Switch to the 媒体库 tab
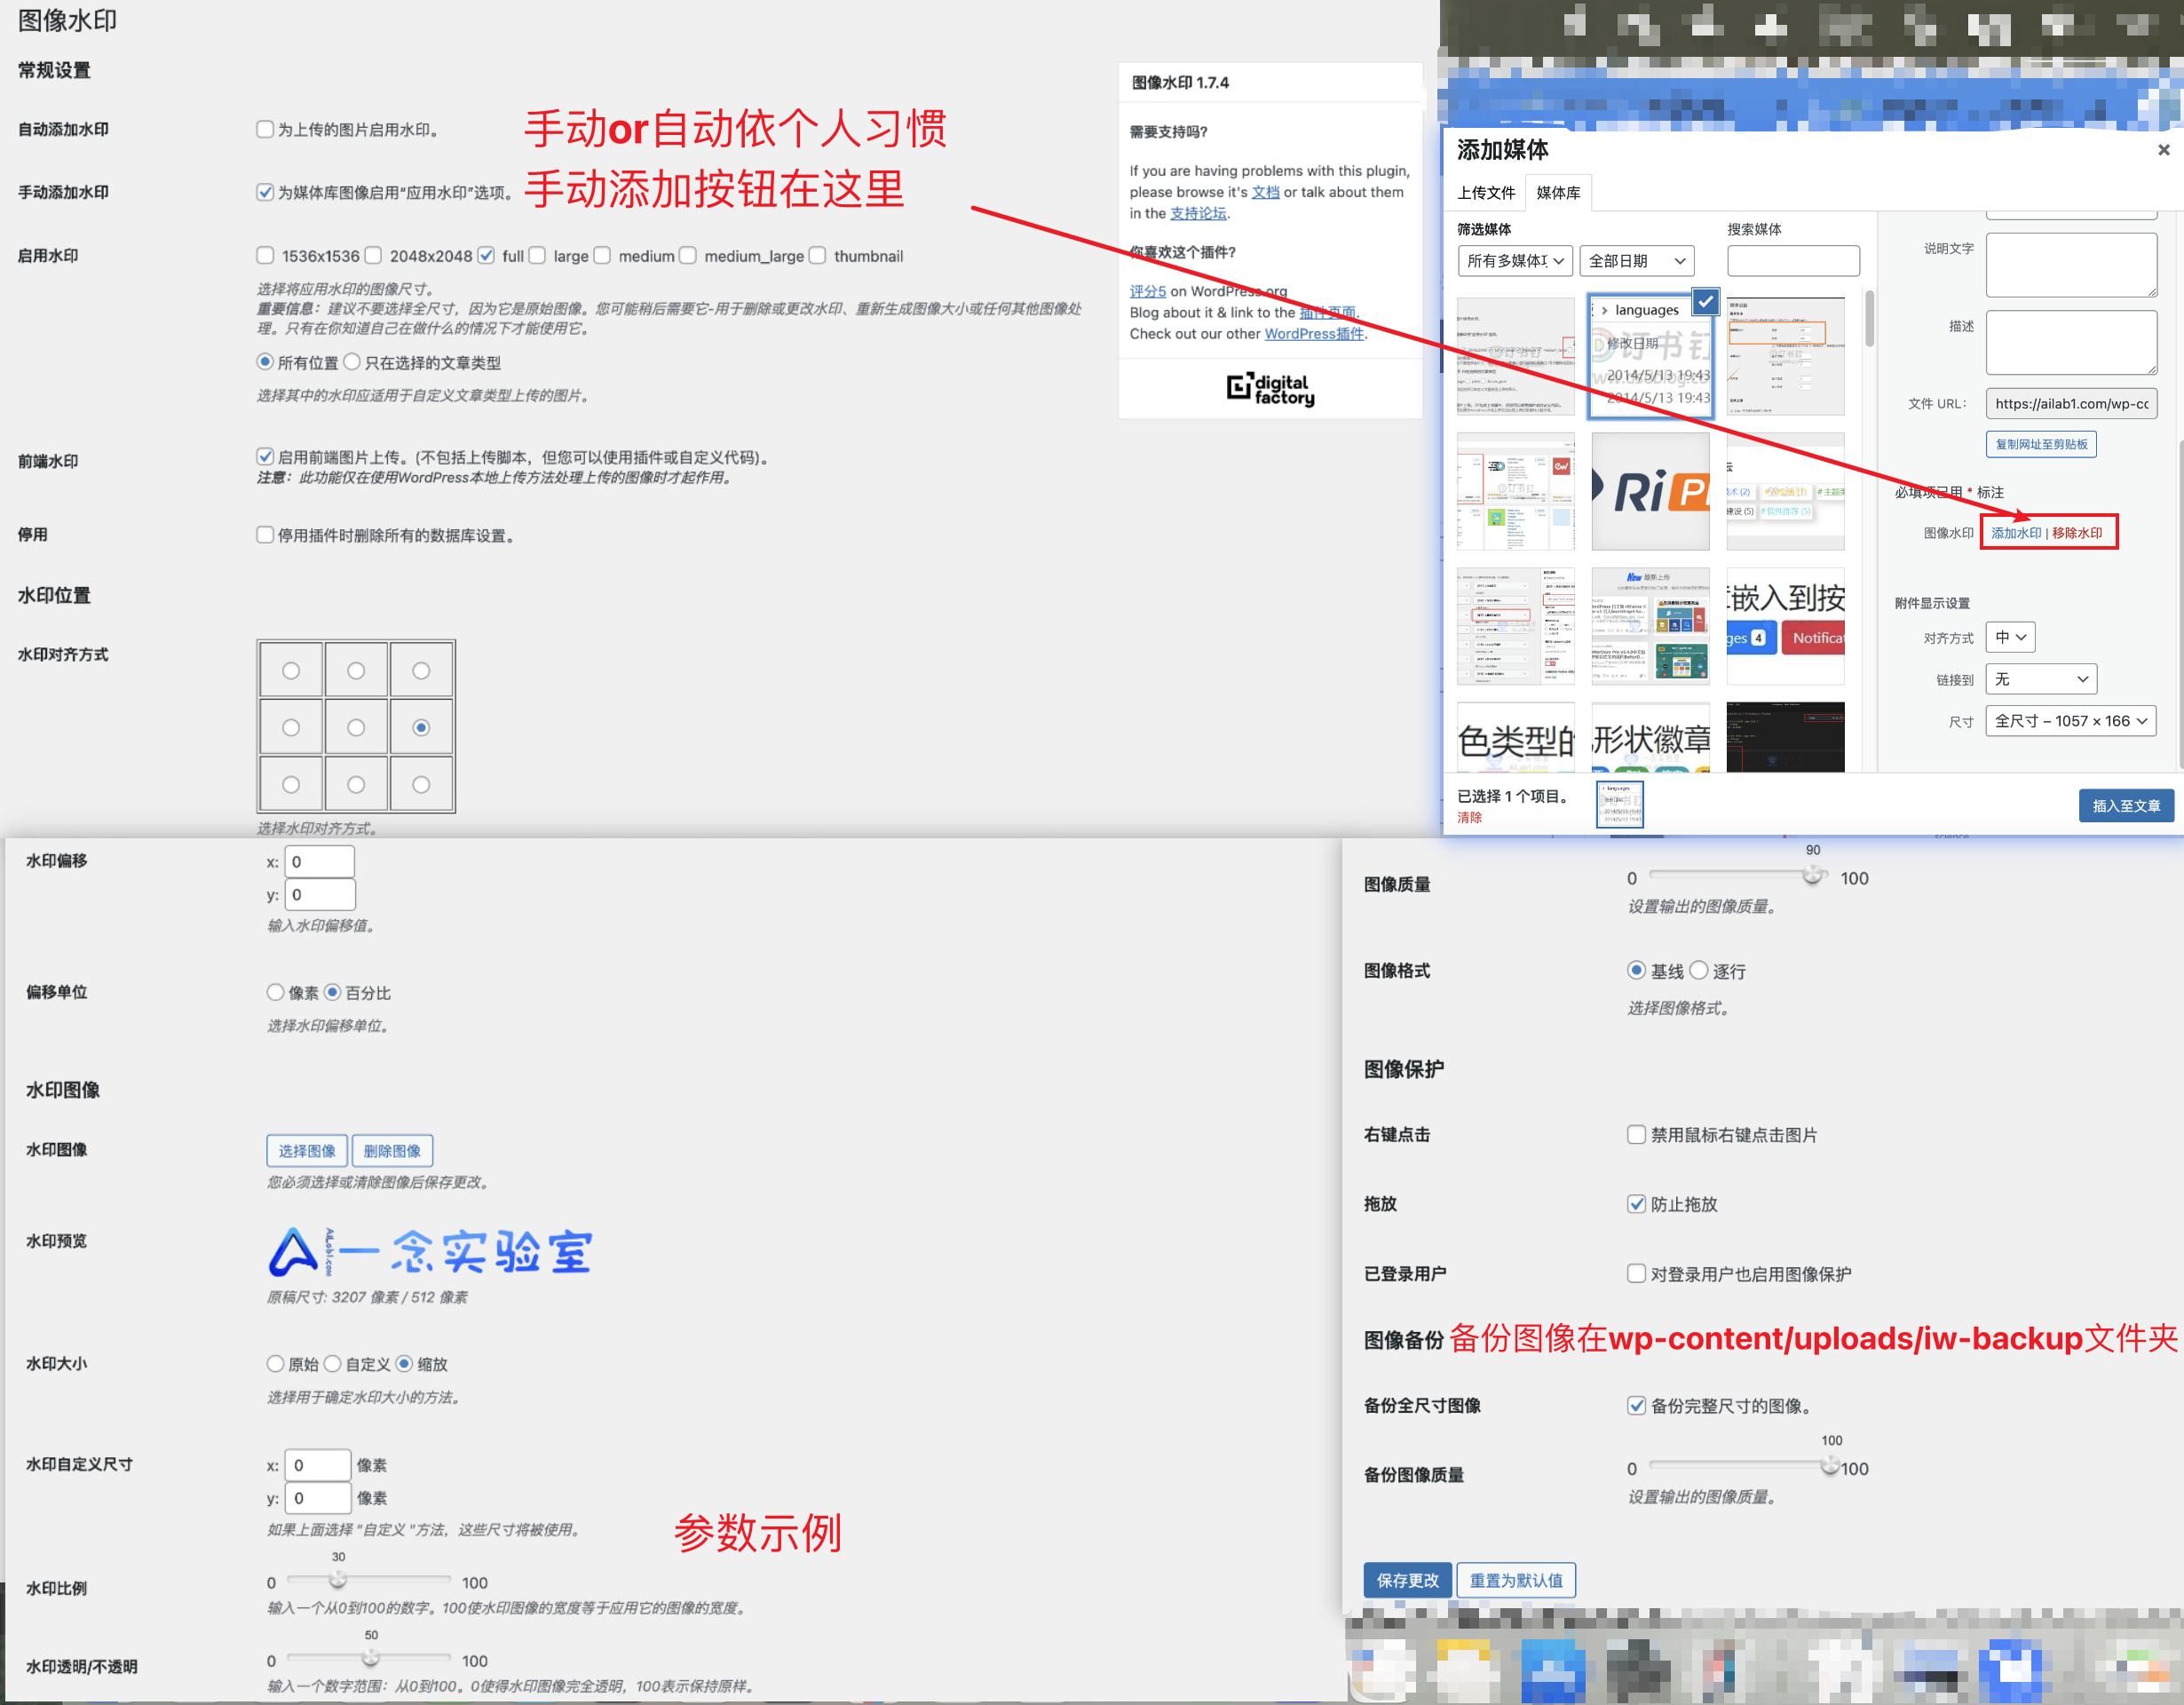This screenshot has width=2184, height=1705. pyautogui.click(x=1558, y=192)
